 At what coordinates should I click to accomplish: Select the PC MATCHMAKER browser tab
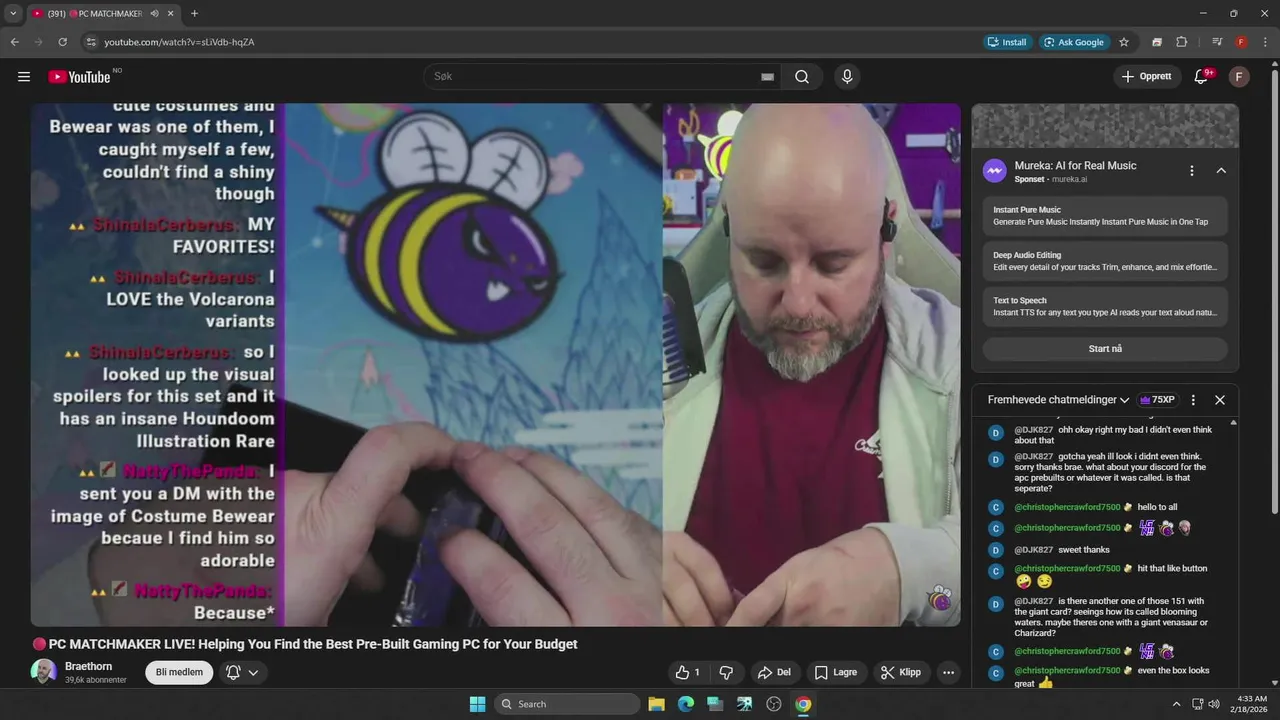(x=103, y=14)
